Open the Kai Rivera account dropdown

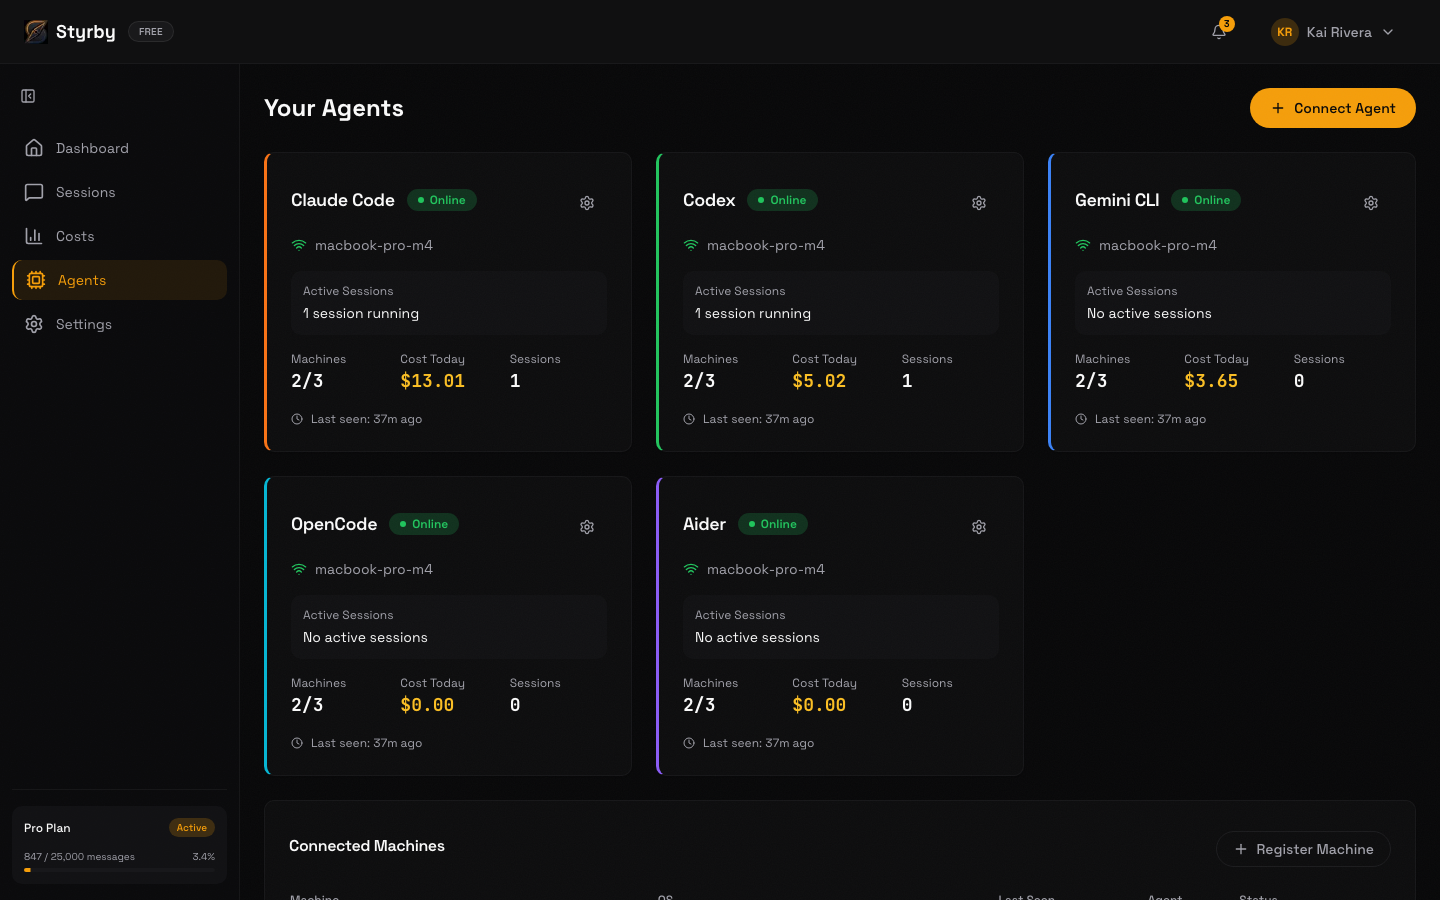(1332, 32)
